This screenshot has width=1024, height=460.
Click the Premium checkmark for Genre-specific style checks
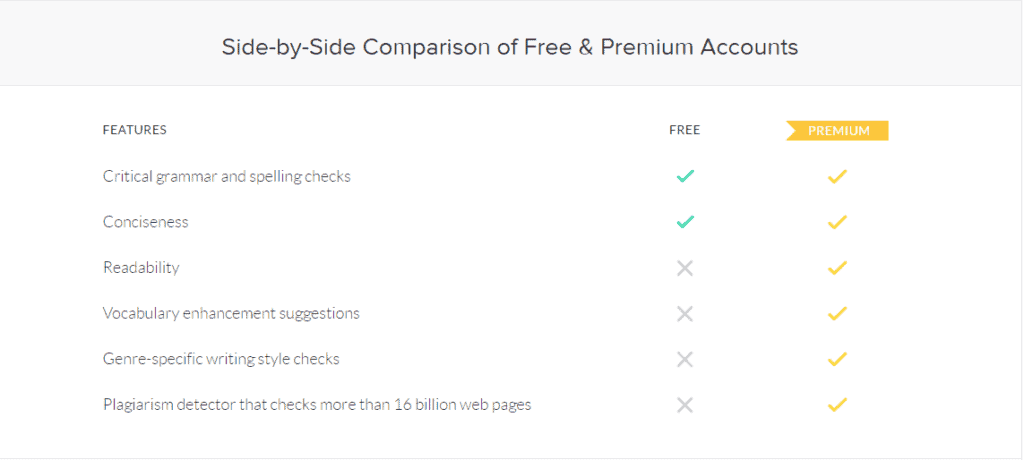point(837,359)
